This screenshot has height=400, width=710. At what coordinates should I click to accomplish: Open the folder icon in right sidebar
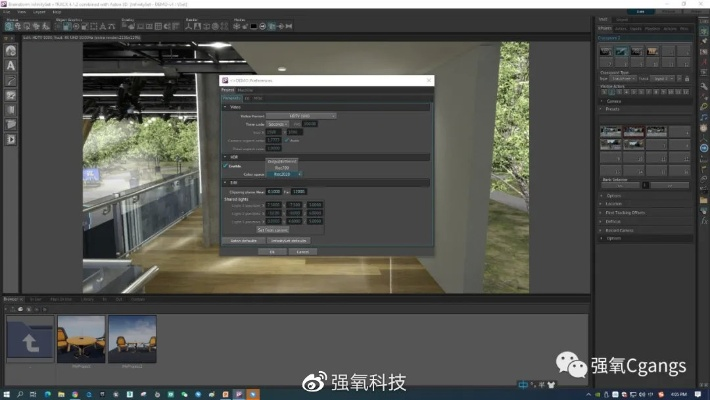coord(704,200)
